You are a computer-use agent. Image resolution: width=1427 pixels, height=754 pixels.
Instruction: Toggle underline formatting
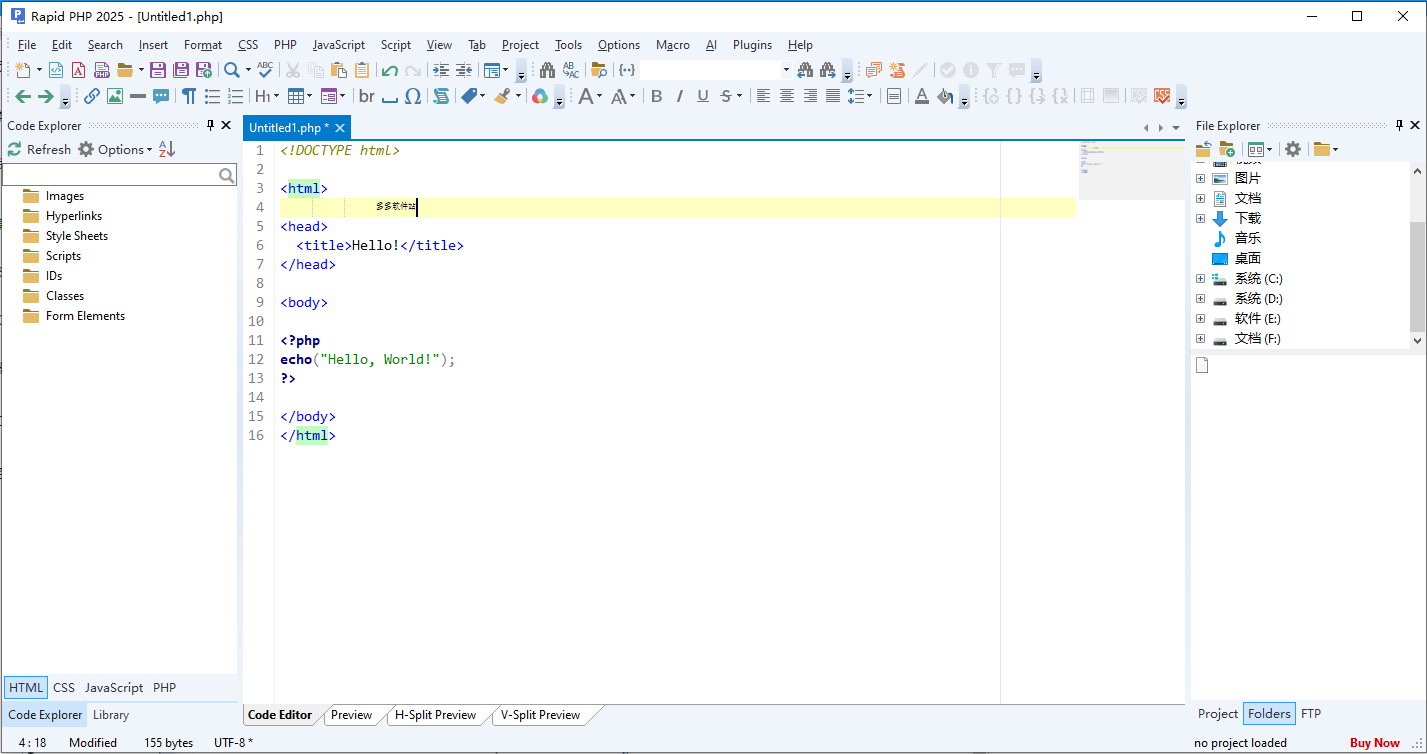702,96
